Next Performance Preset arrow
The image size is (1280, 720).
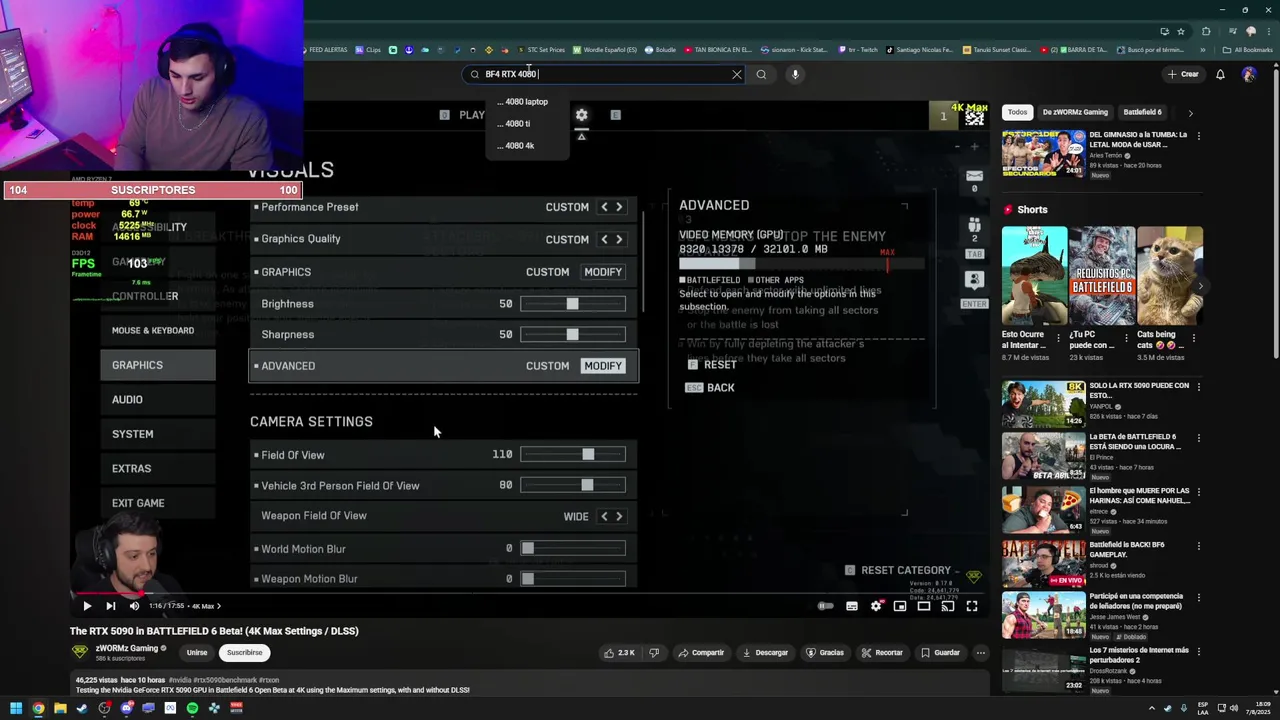click(619, 207)
